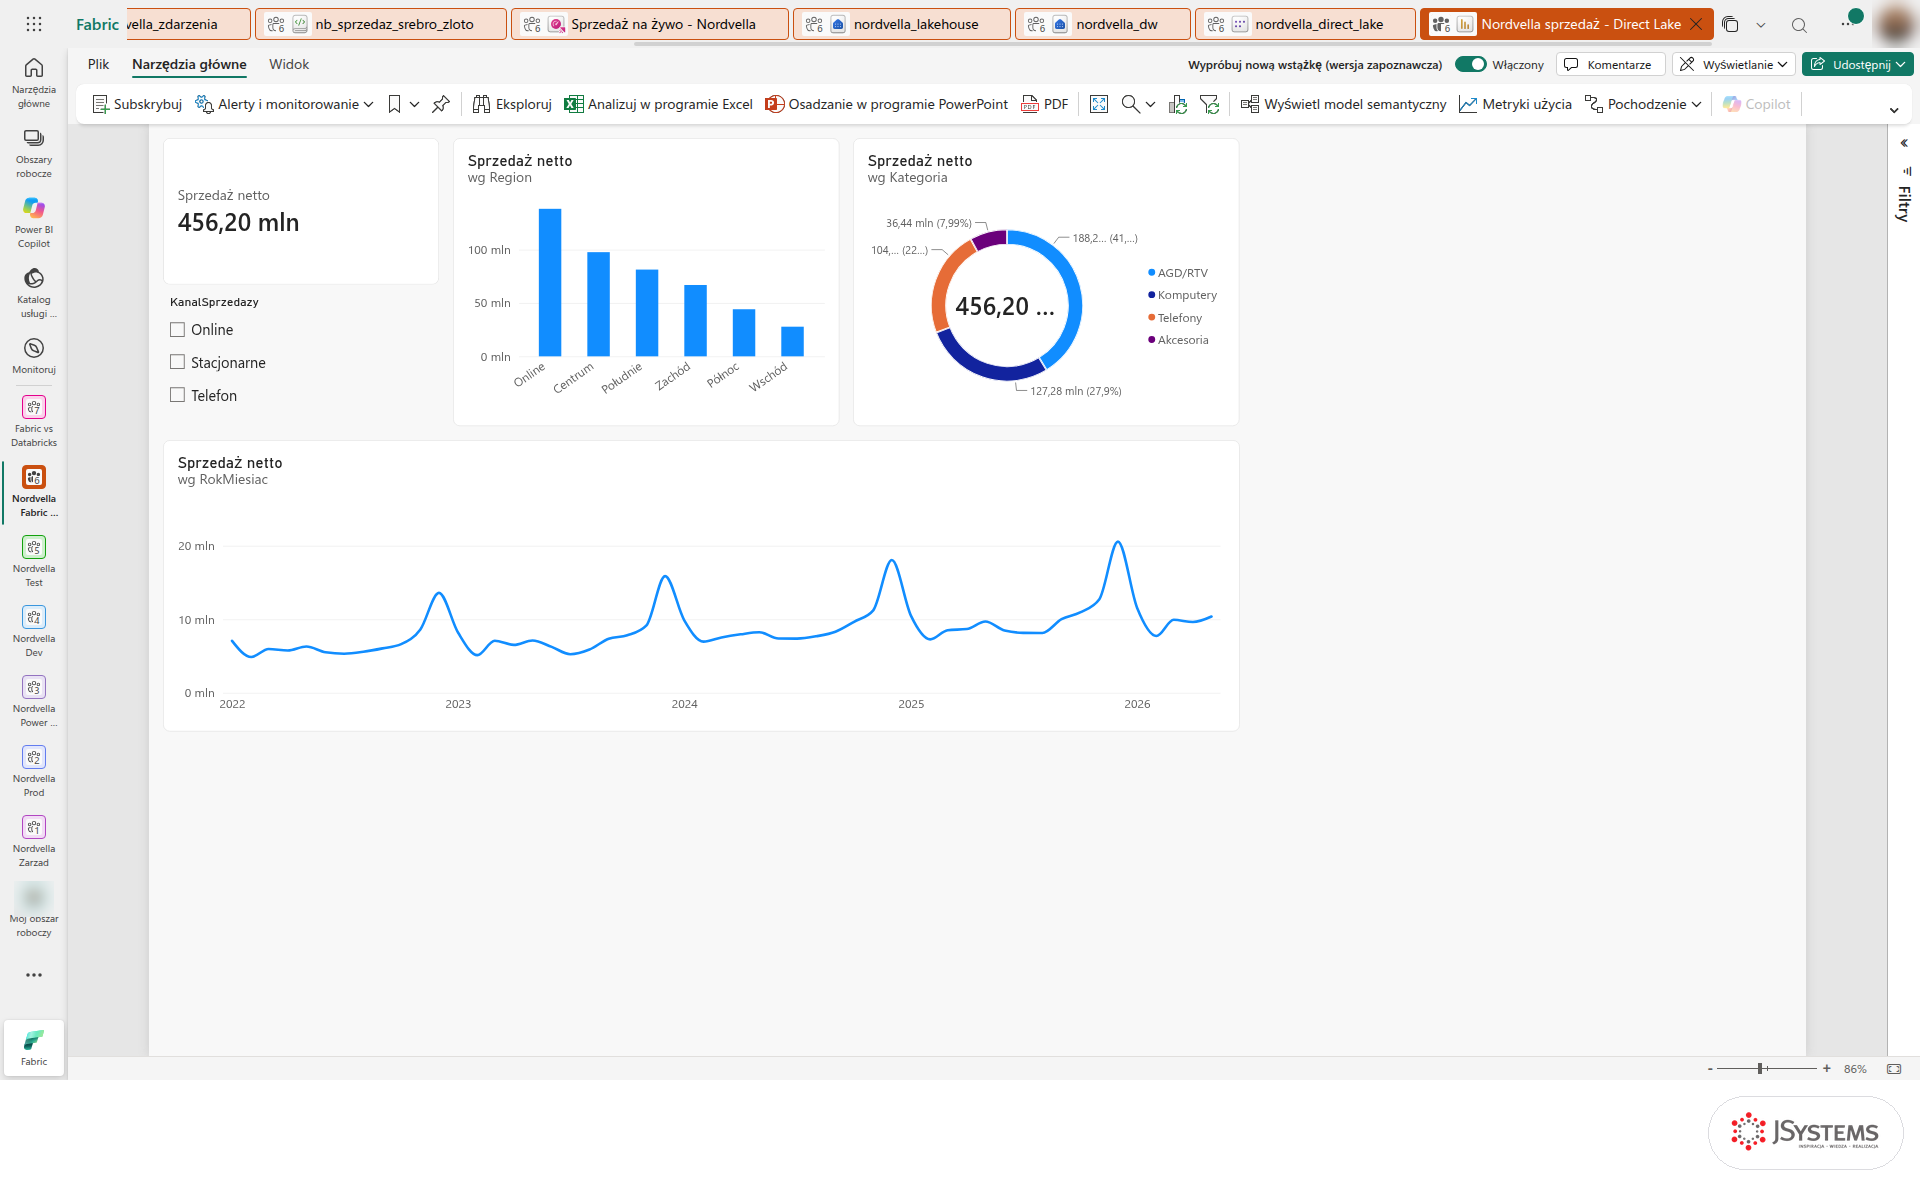Toggle the new ribbon Włączony switch
The image size is (1920, 1186).
point(1471,64)
